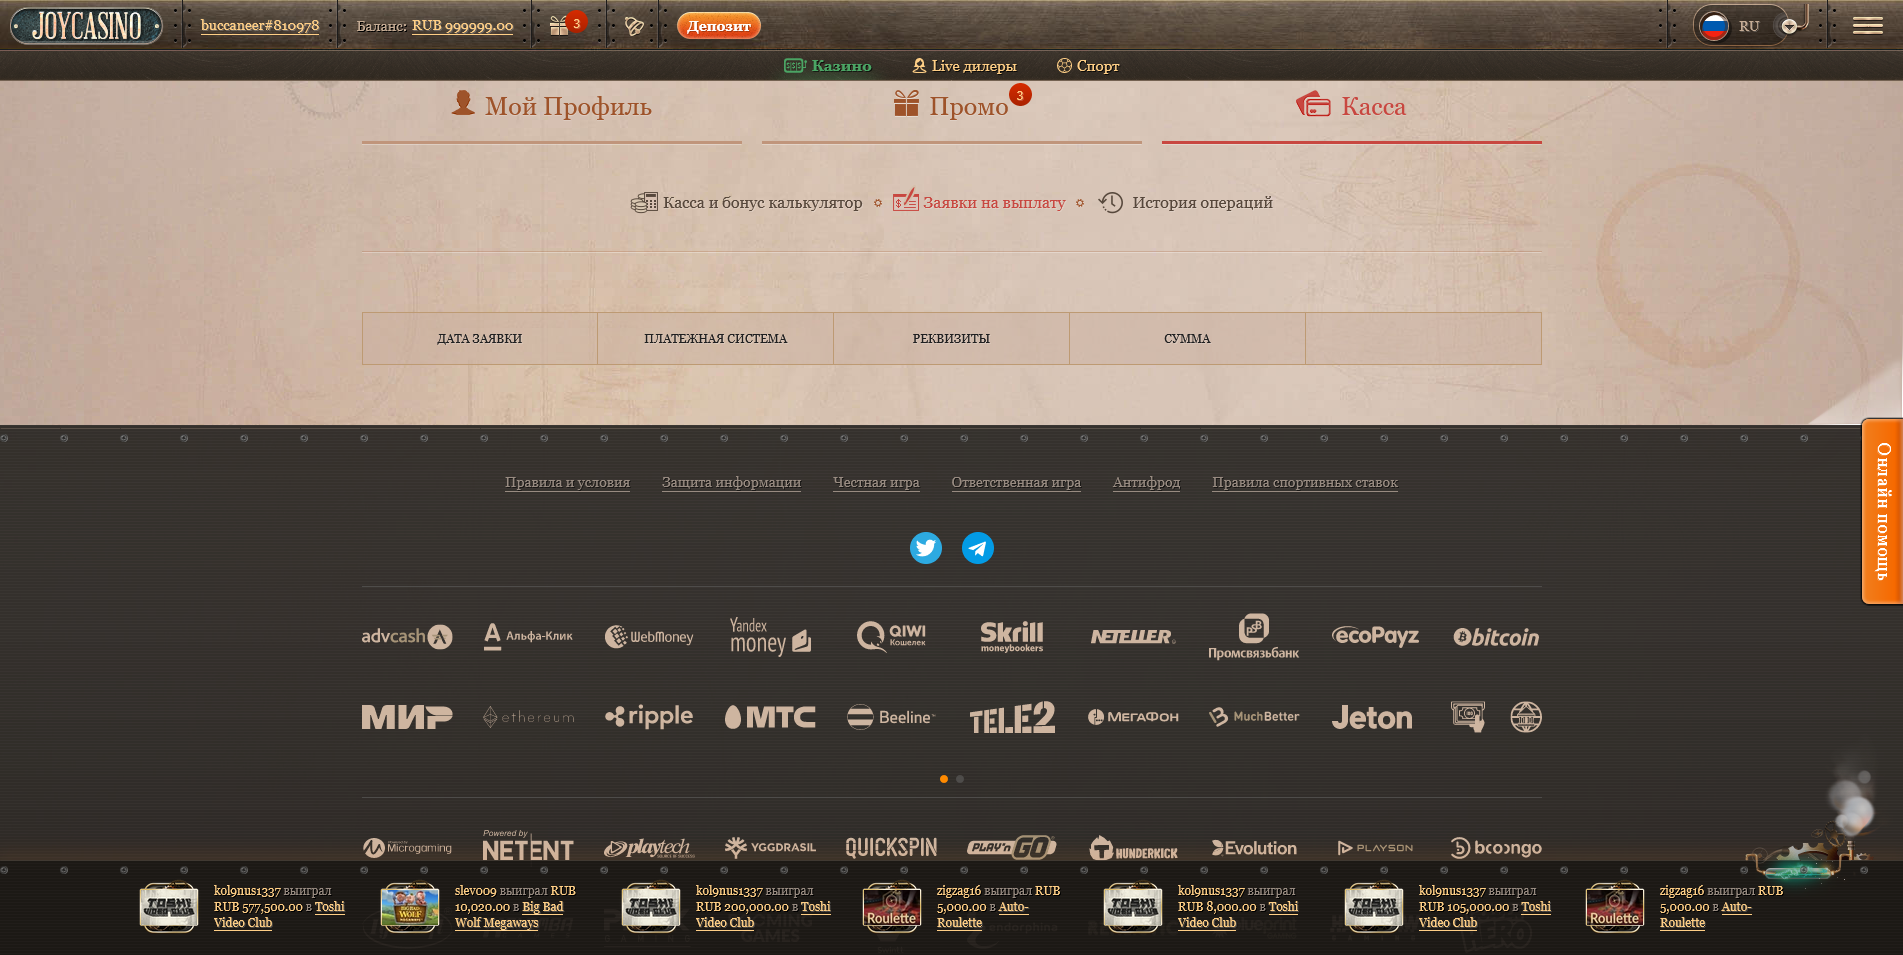Click the Bitcoin payment logo

tap(1496, 637)
